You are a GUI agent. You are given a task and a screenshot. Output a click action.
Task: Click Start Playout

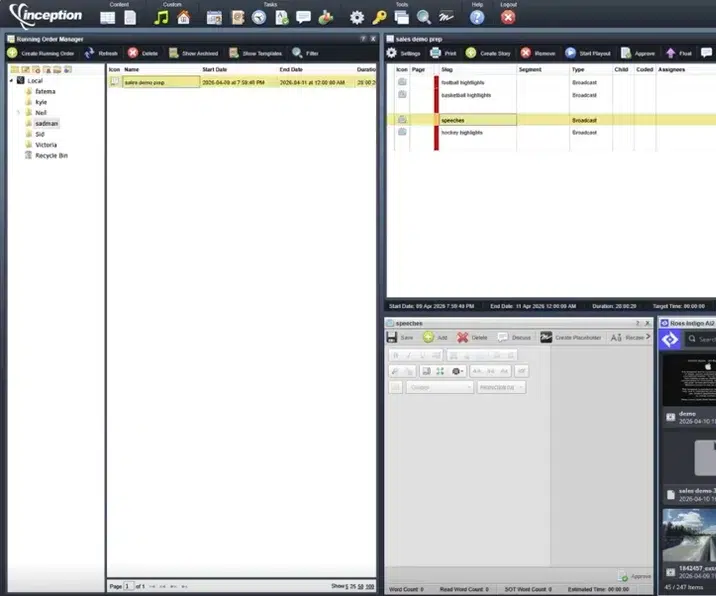[588, 53]
